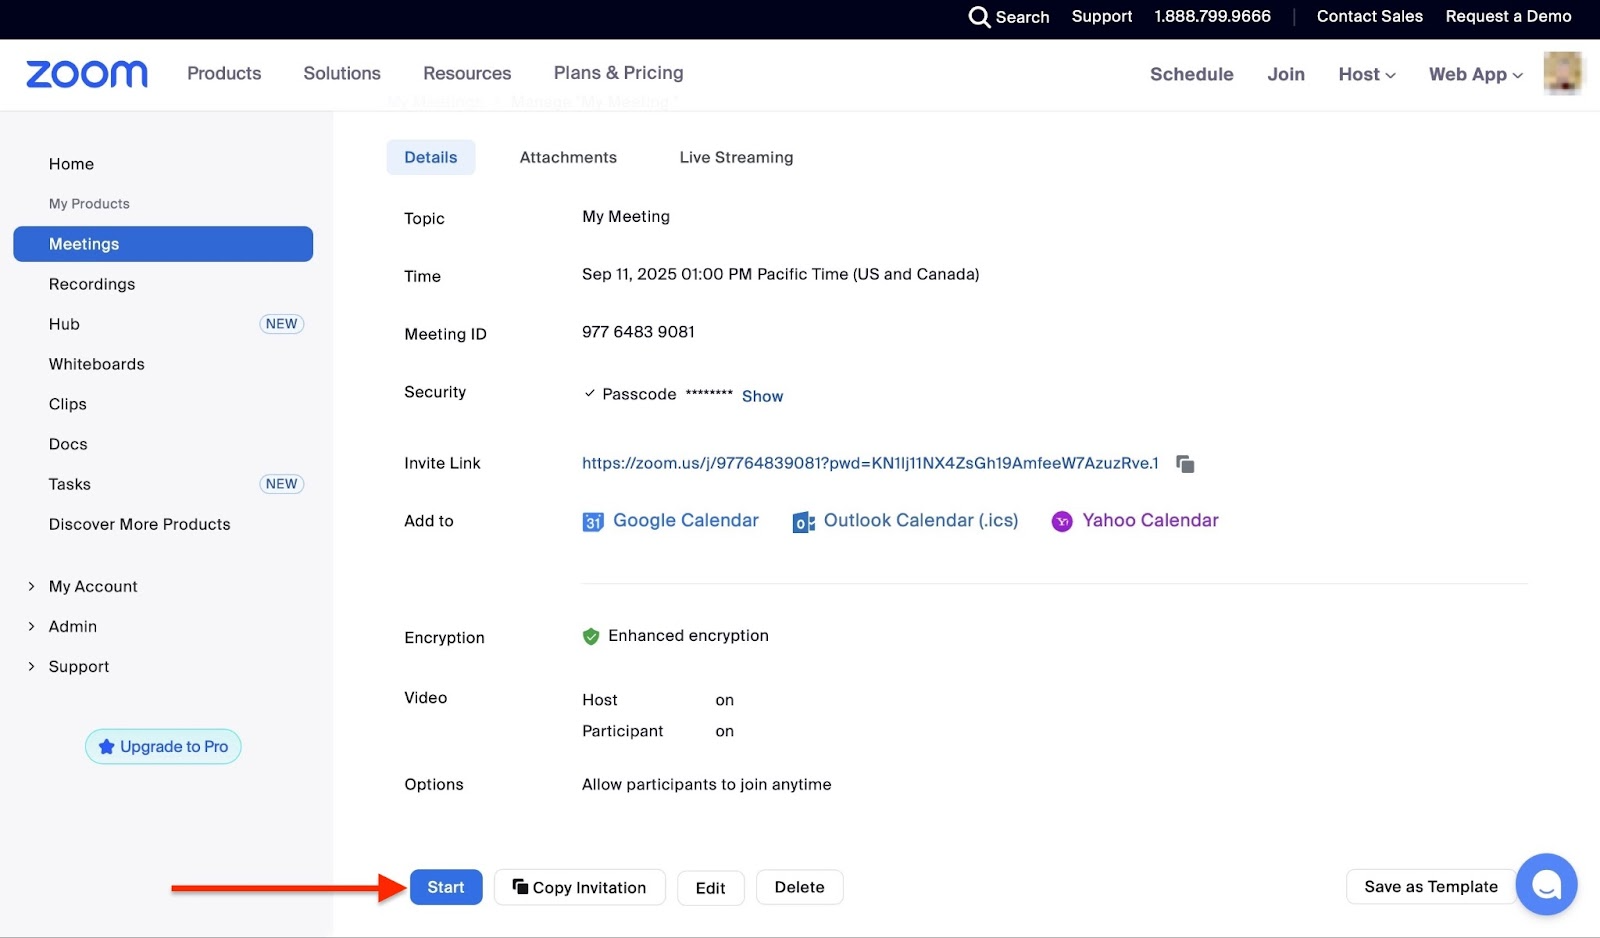Image resolution: width=1600 pixels, height=938 pixels.
Task: Switch to the Attachments tab
Action: (568, 158)
